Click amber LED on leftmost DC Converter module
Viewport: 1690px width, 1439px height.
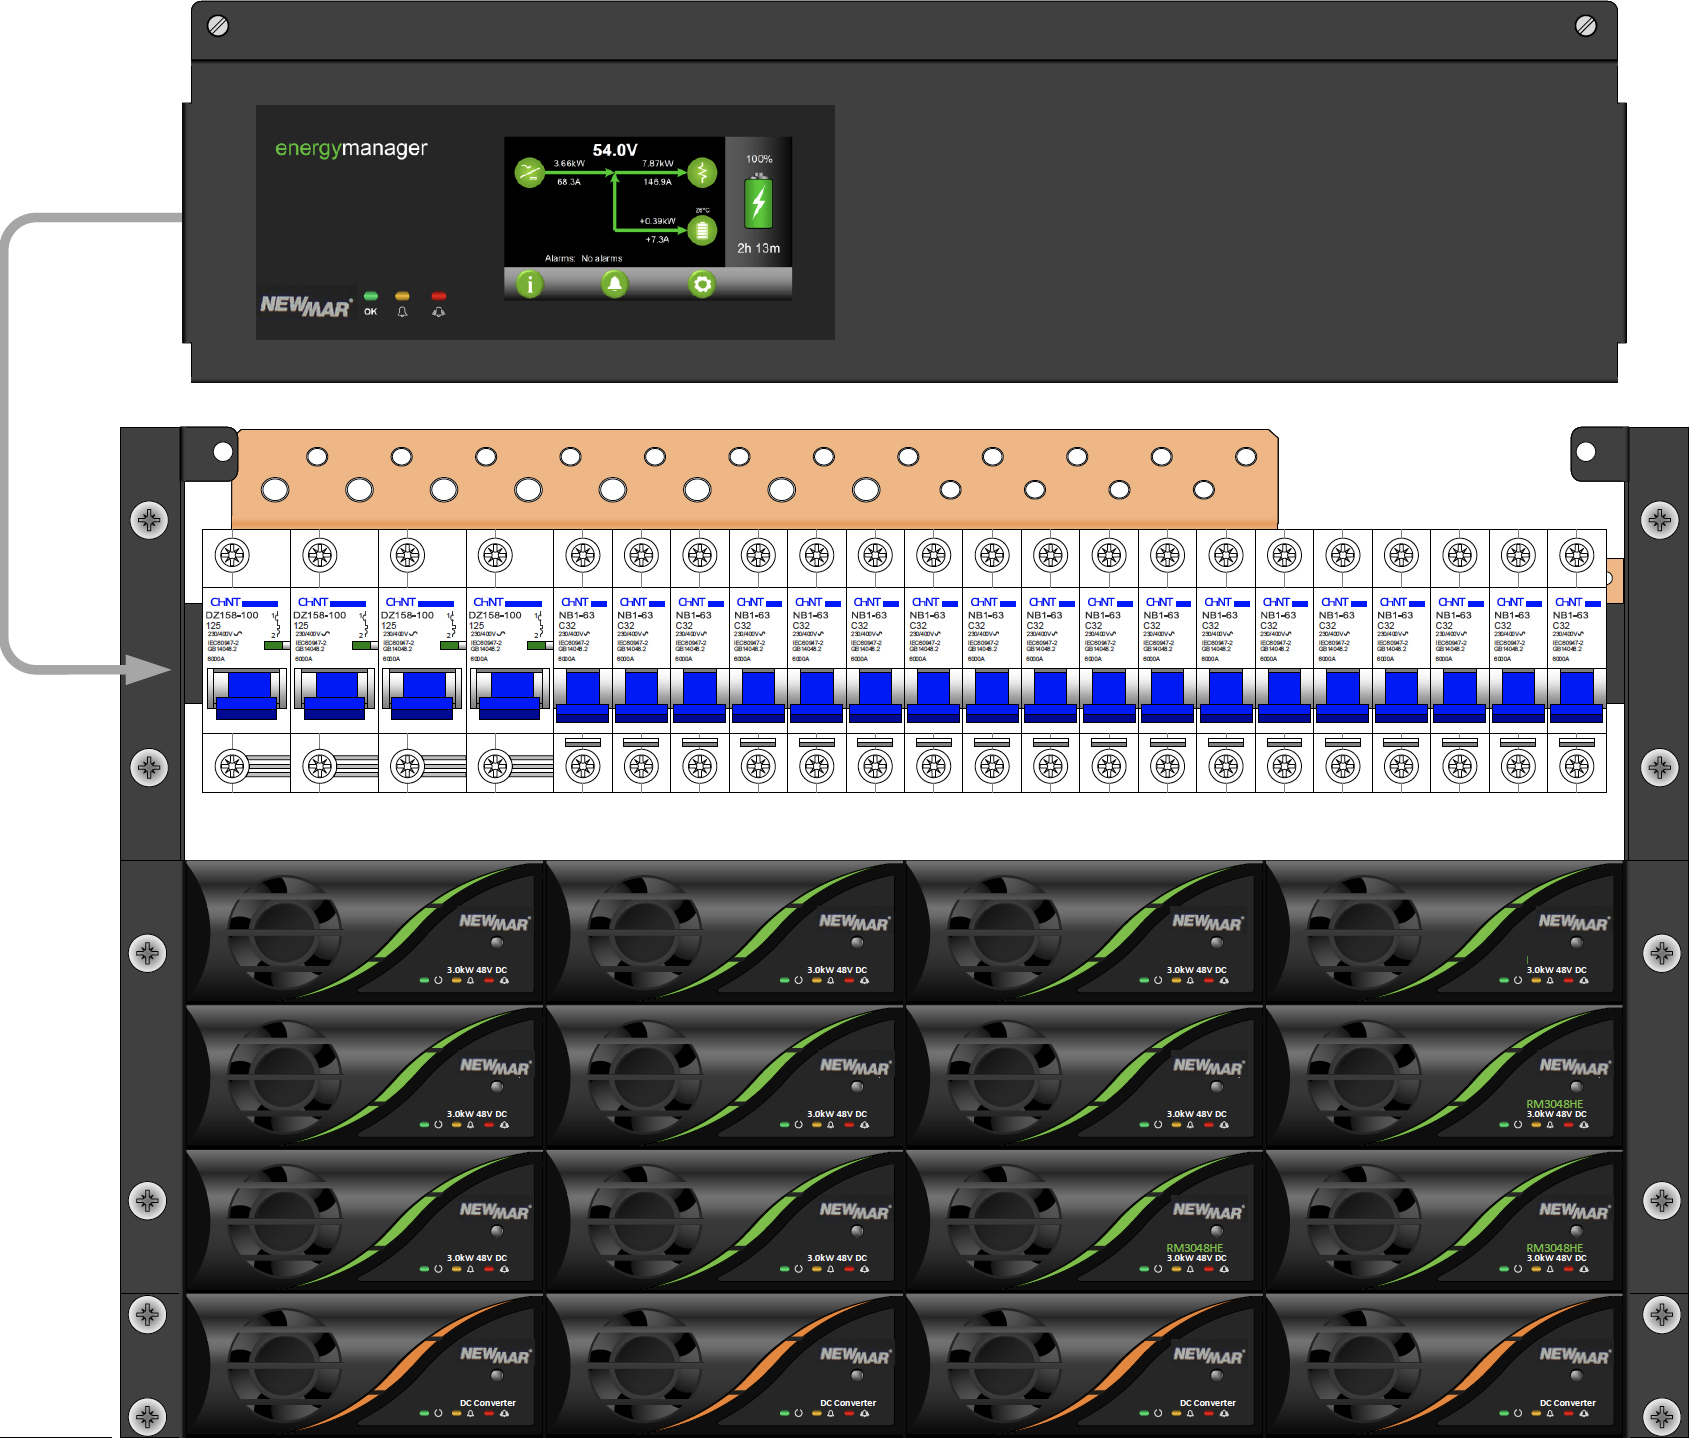456,1413
